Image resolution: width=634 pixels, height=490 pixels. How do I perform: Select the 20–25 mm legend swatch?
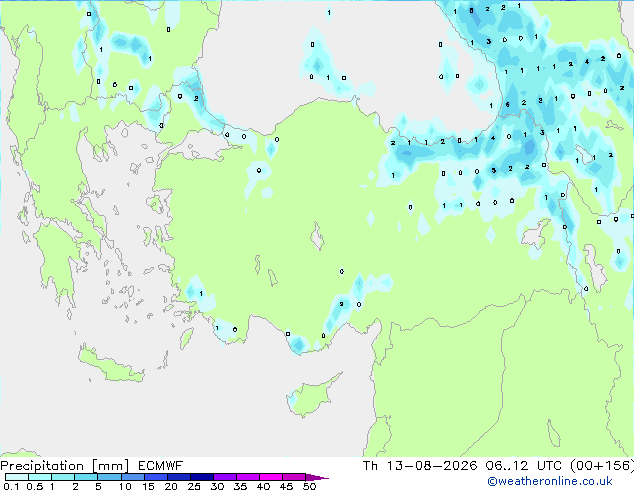click(x=178, y=477)
